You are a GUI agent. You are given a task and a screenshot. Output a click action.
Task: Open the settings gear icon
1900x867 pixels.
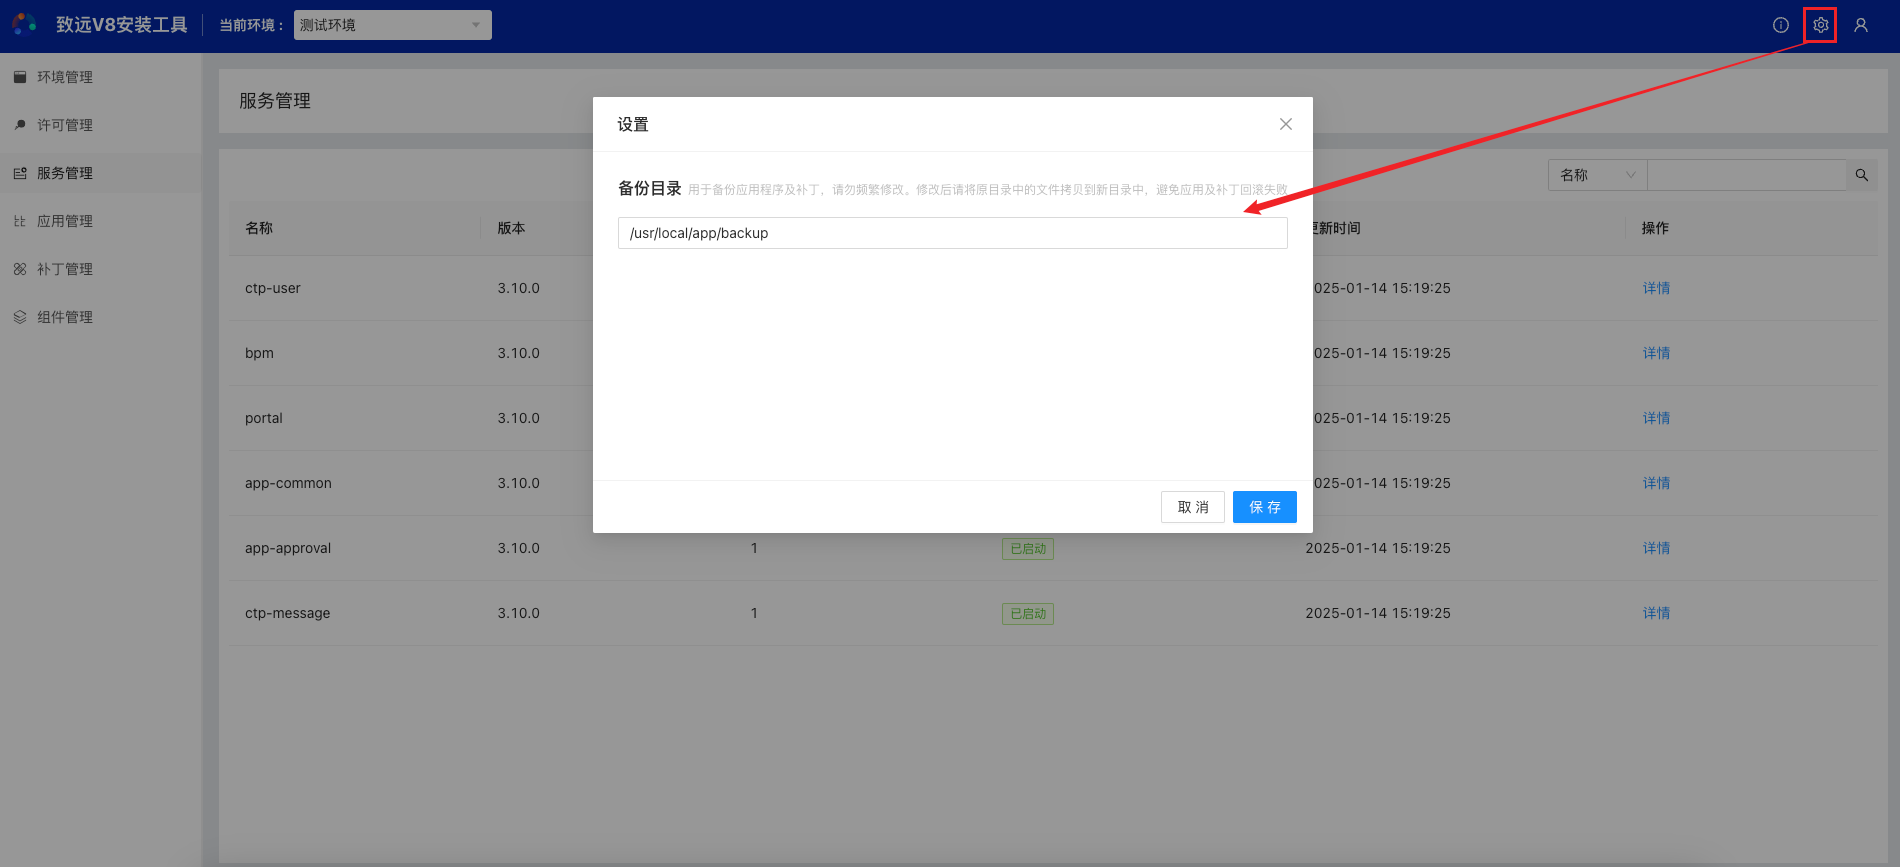(x=1821, y=25)
